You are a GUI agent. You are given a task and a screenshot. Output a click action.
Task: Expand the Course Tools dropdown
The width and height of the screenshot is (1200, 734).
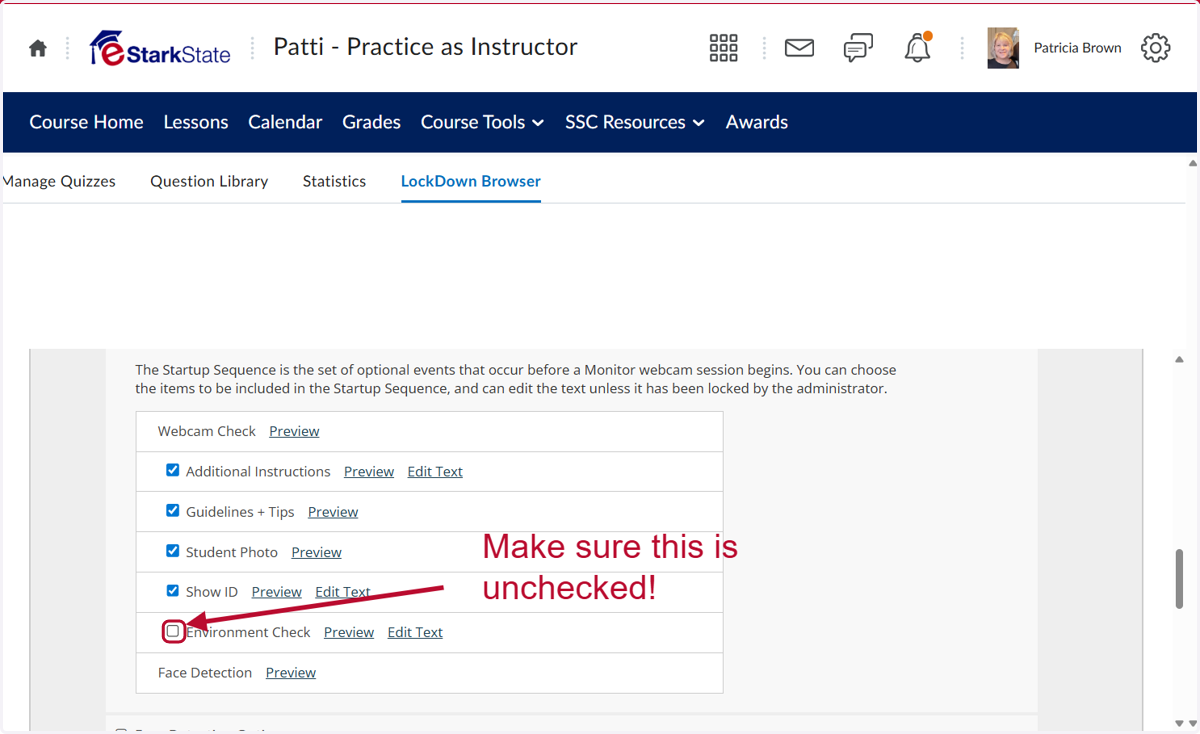[x=482, y=122]
